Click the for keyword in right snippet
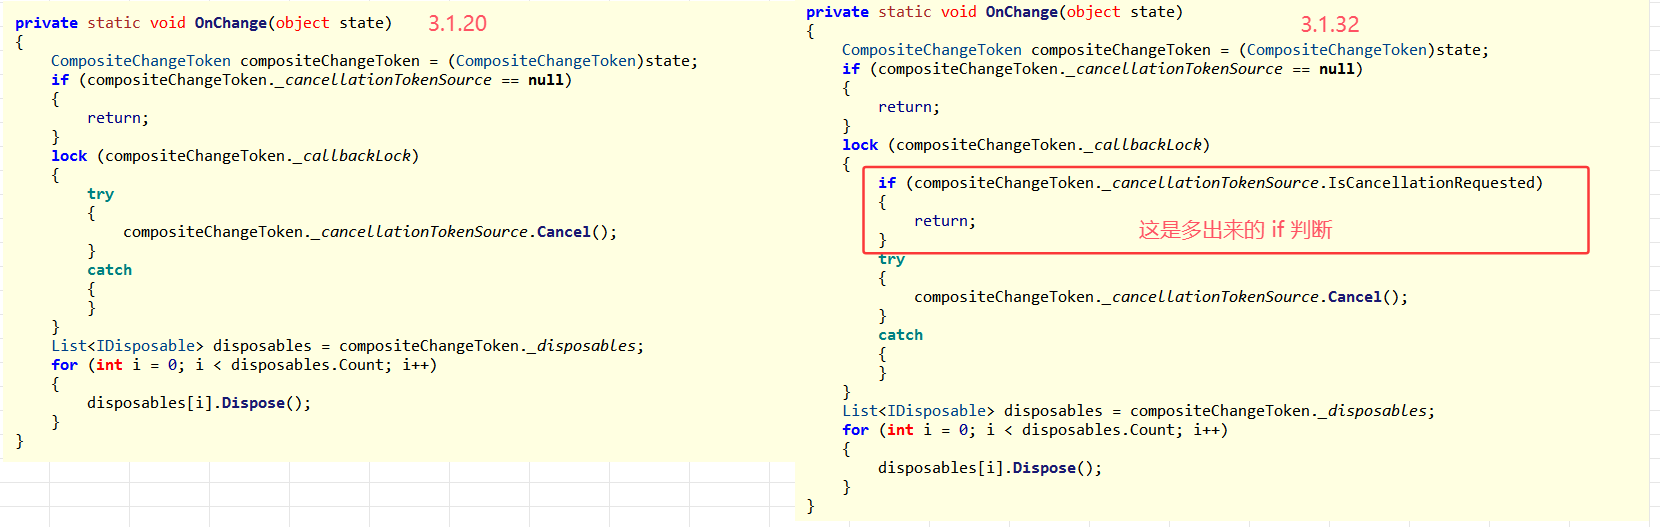Image resolution: width=1660 pixels, height=527 pixels. pyautogui.click(x=855, y=430)
